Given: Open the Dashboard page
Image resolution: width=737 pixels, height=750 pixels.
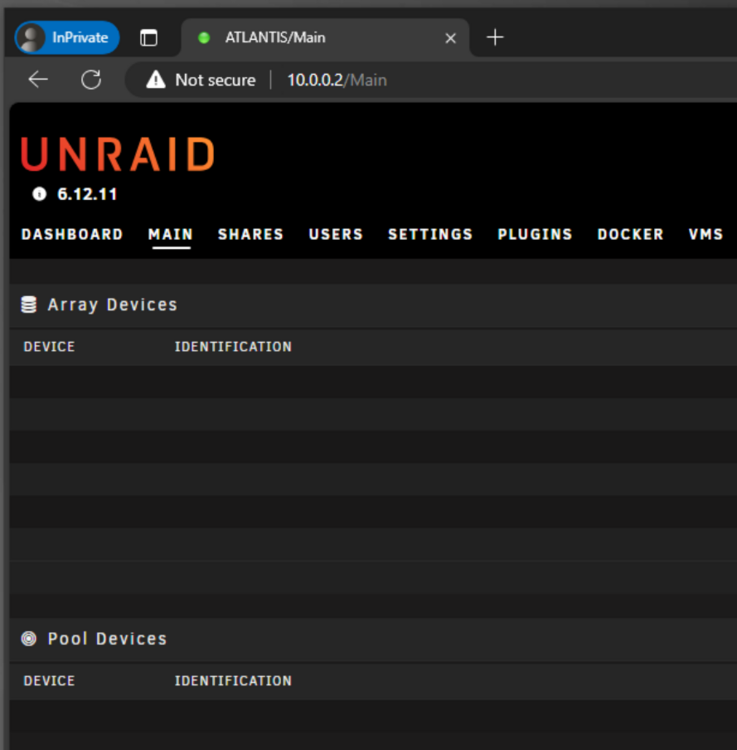Looking at the screenshot, I should click(72, 234).
